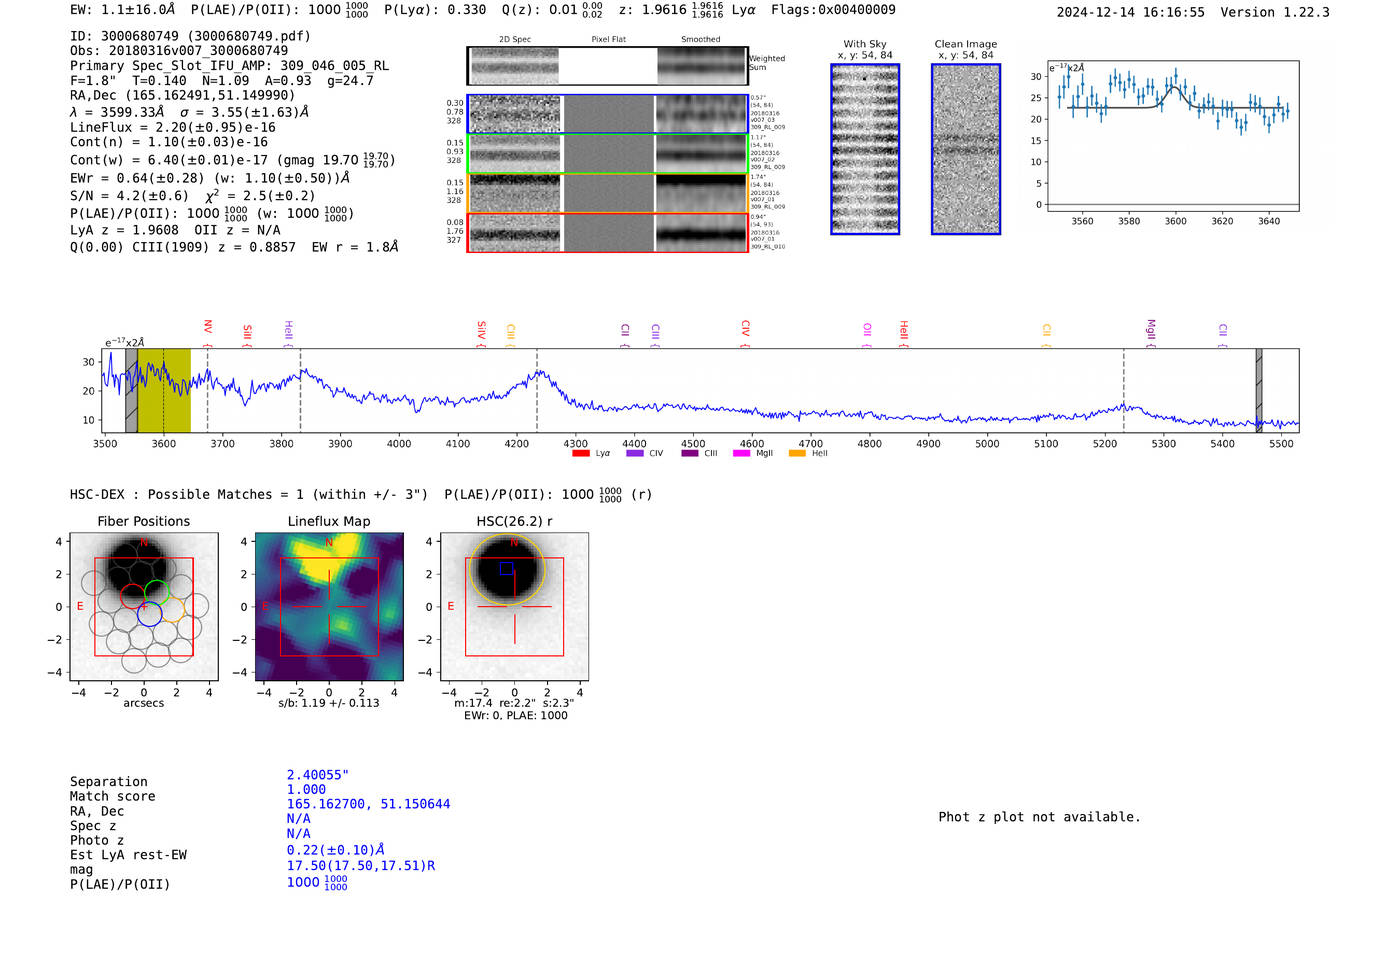The height and width of the screenshot is (953, 1400).
Task: Click the magenta MgII legend swatch
Action: pos(741,454)
